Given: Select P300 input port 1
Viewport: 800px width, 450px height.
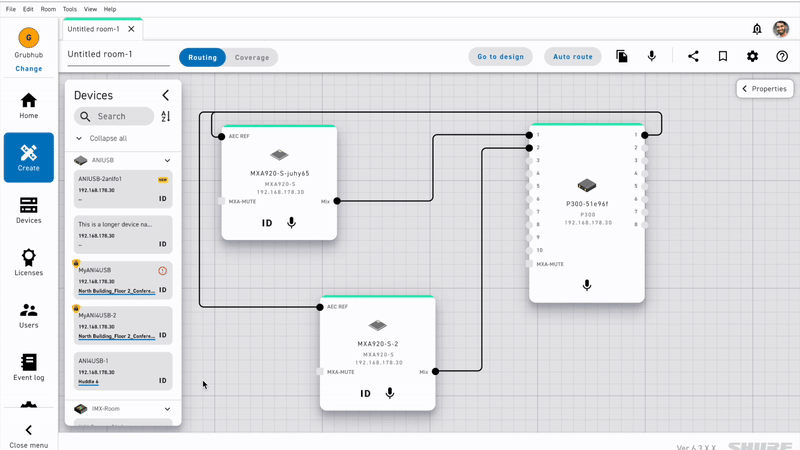Looking at the screenshot, I should (529, 135).
